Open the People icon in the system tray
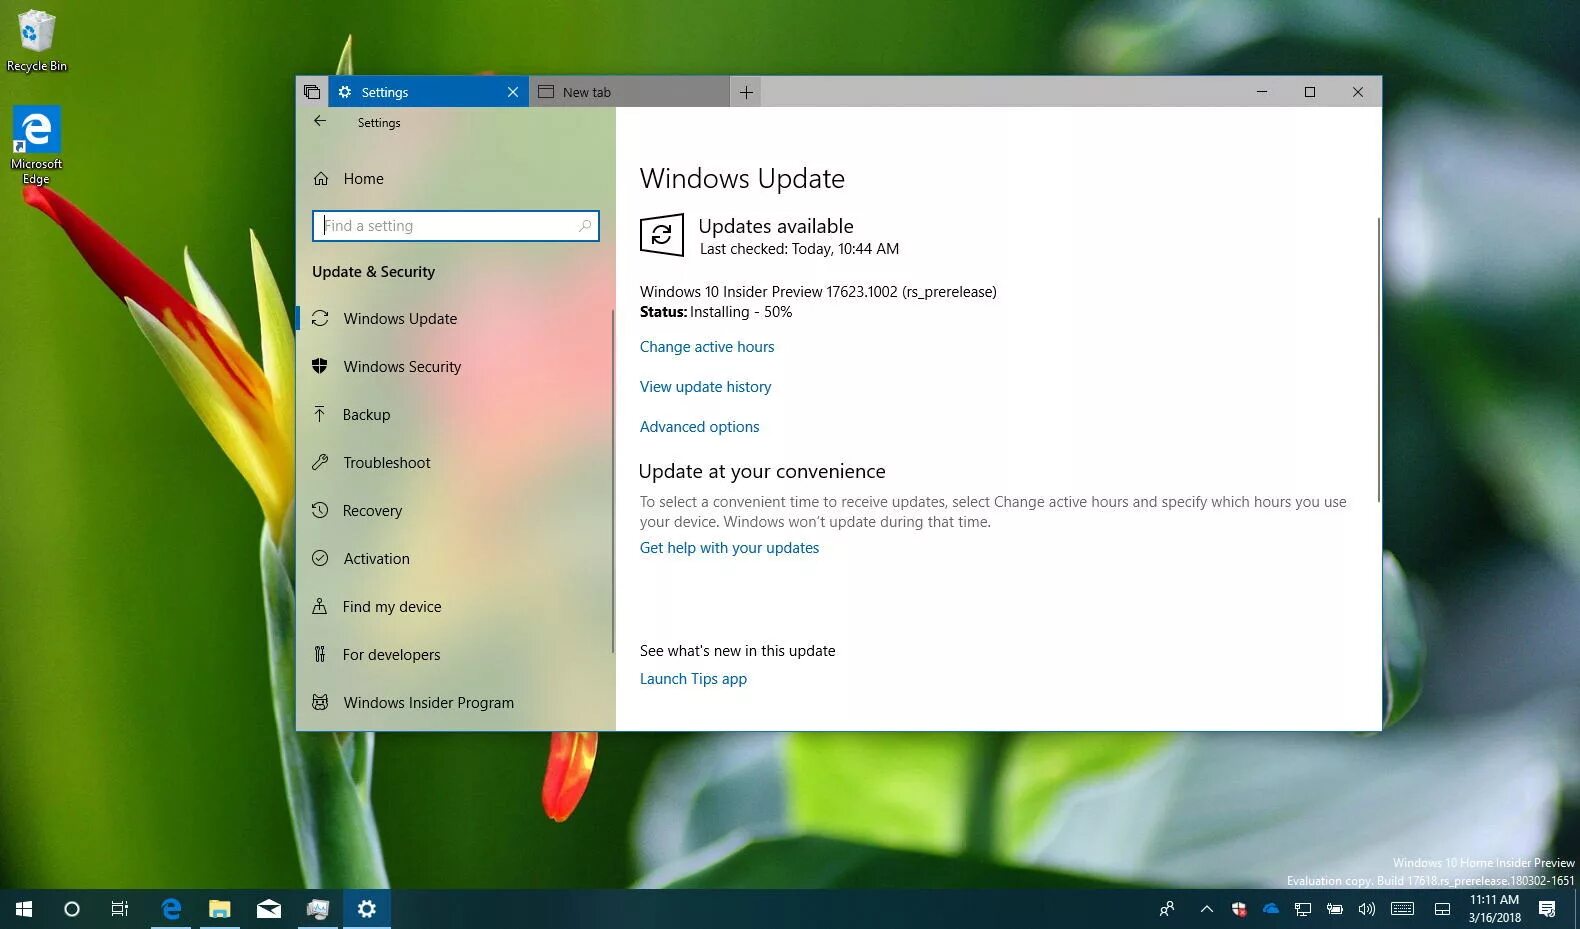 point(1167,909)
